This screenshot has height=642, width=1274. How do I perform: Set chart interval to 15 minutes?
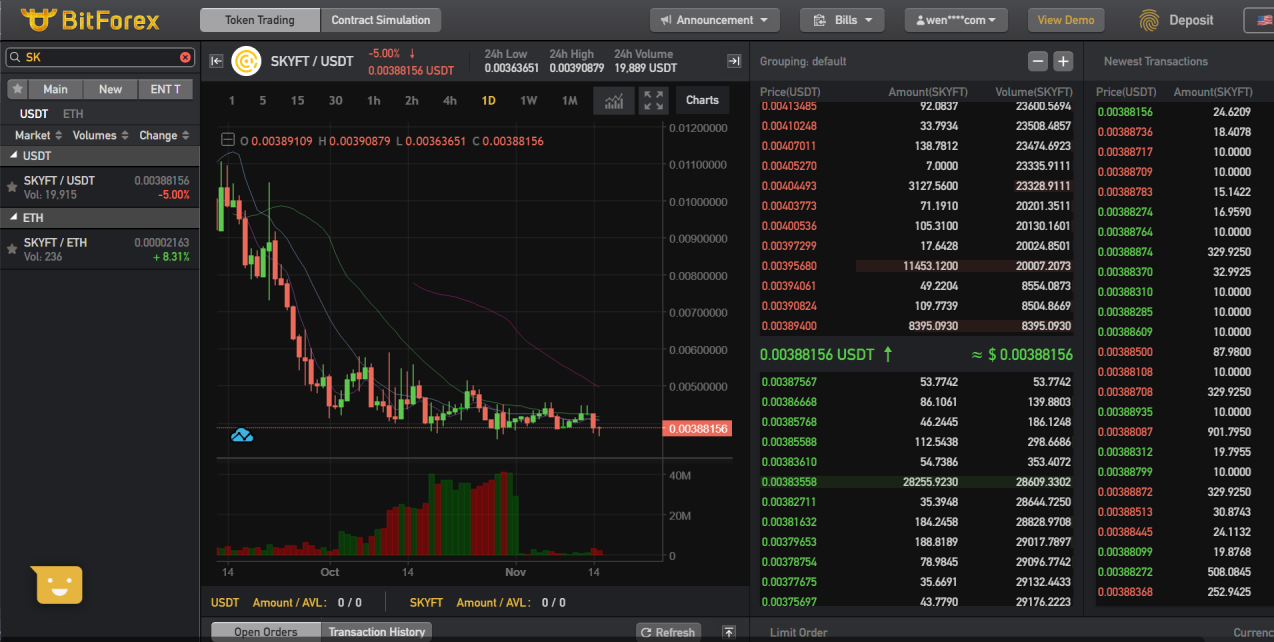pos(297,100)
